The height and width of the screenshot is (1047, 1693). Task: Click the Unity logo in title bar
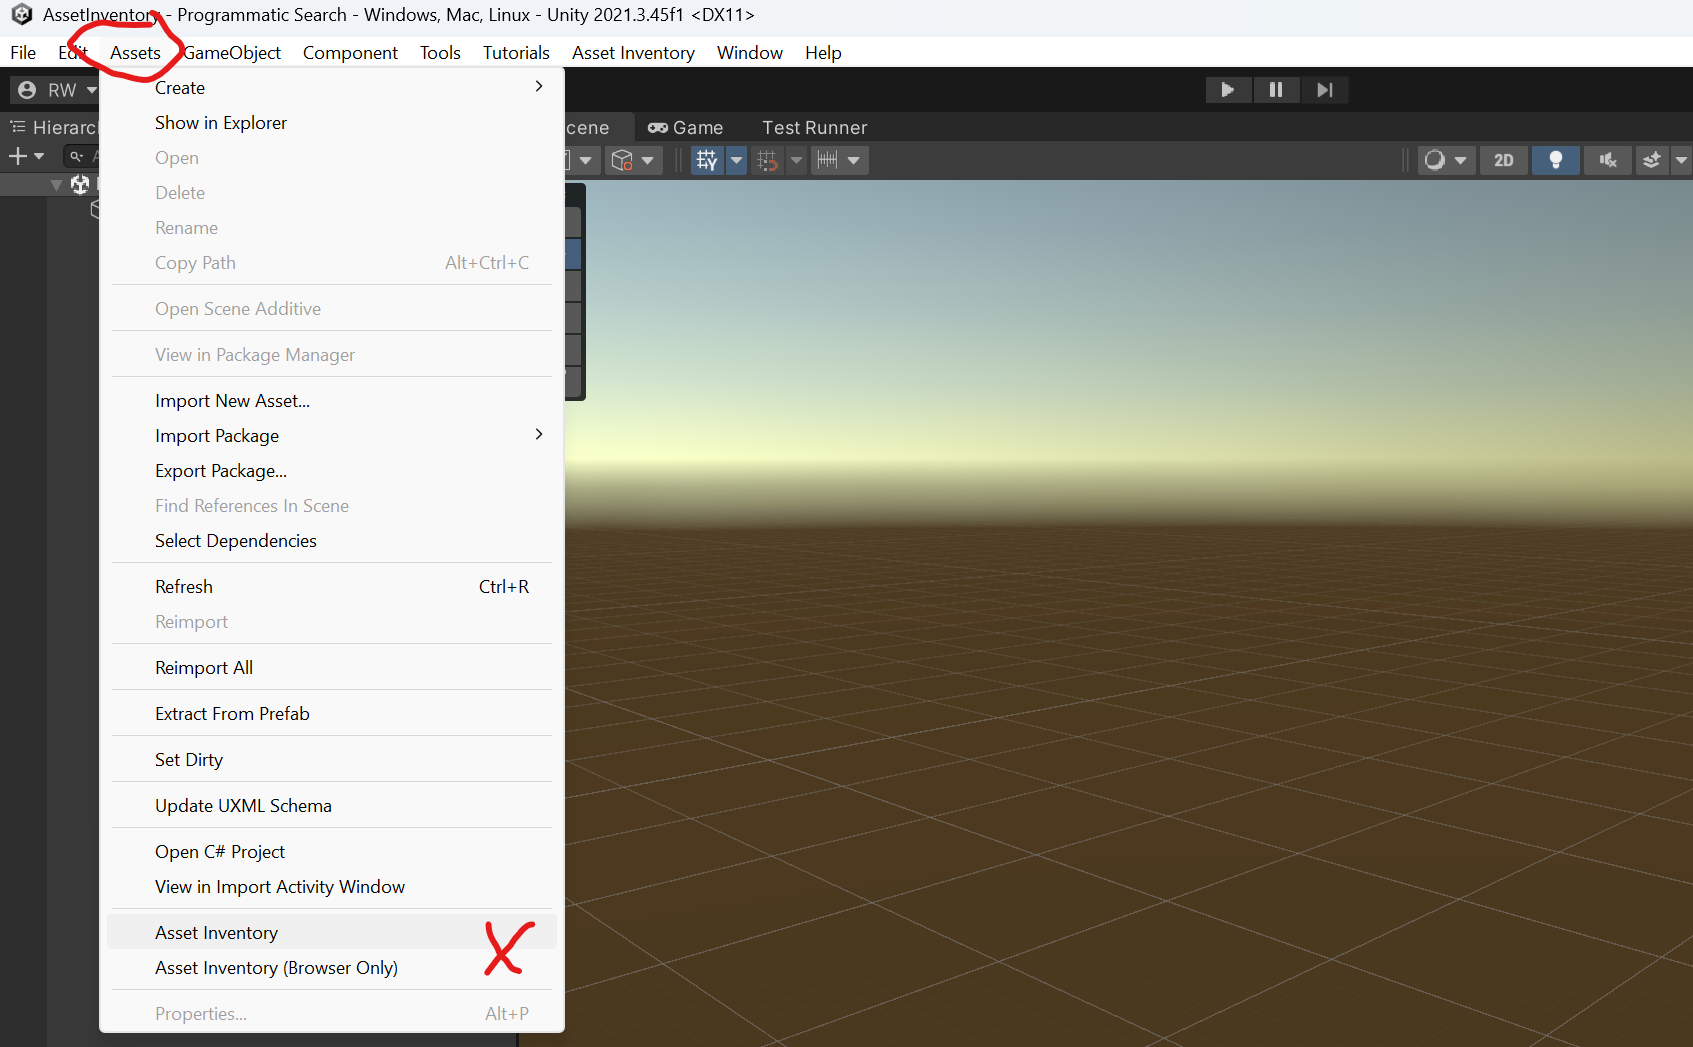(22, 15)
